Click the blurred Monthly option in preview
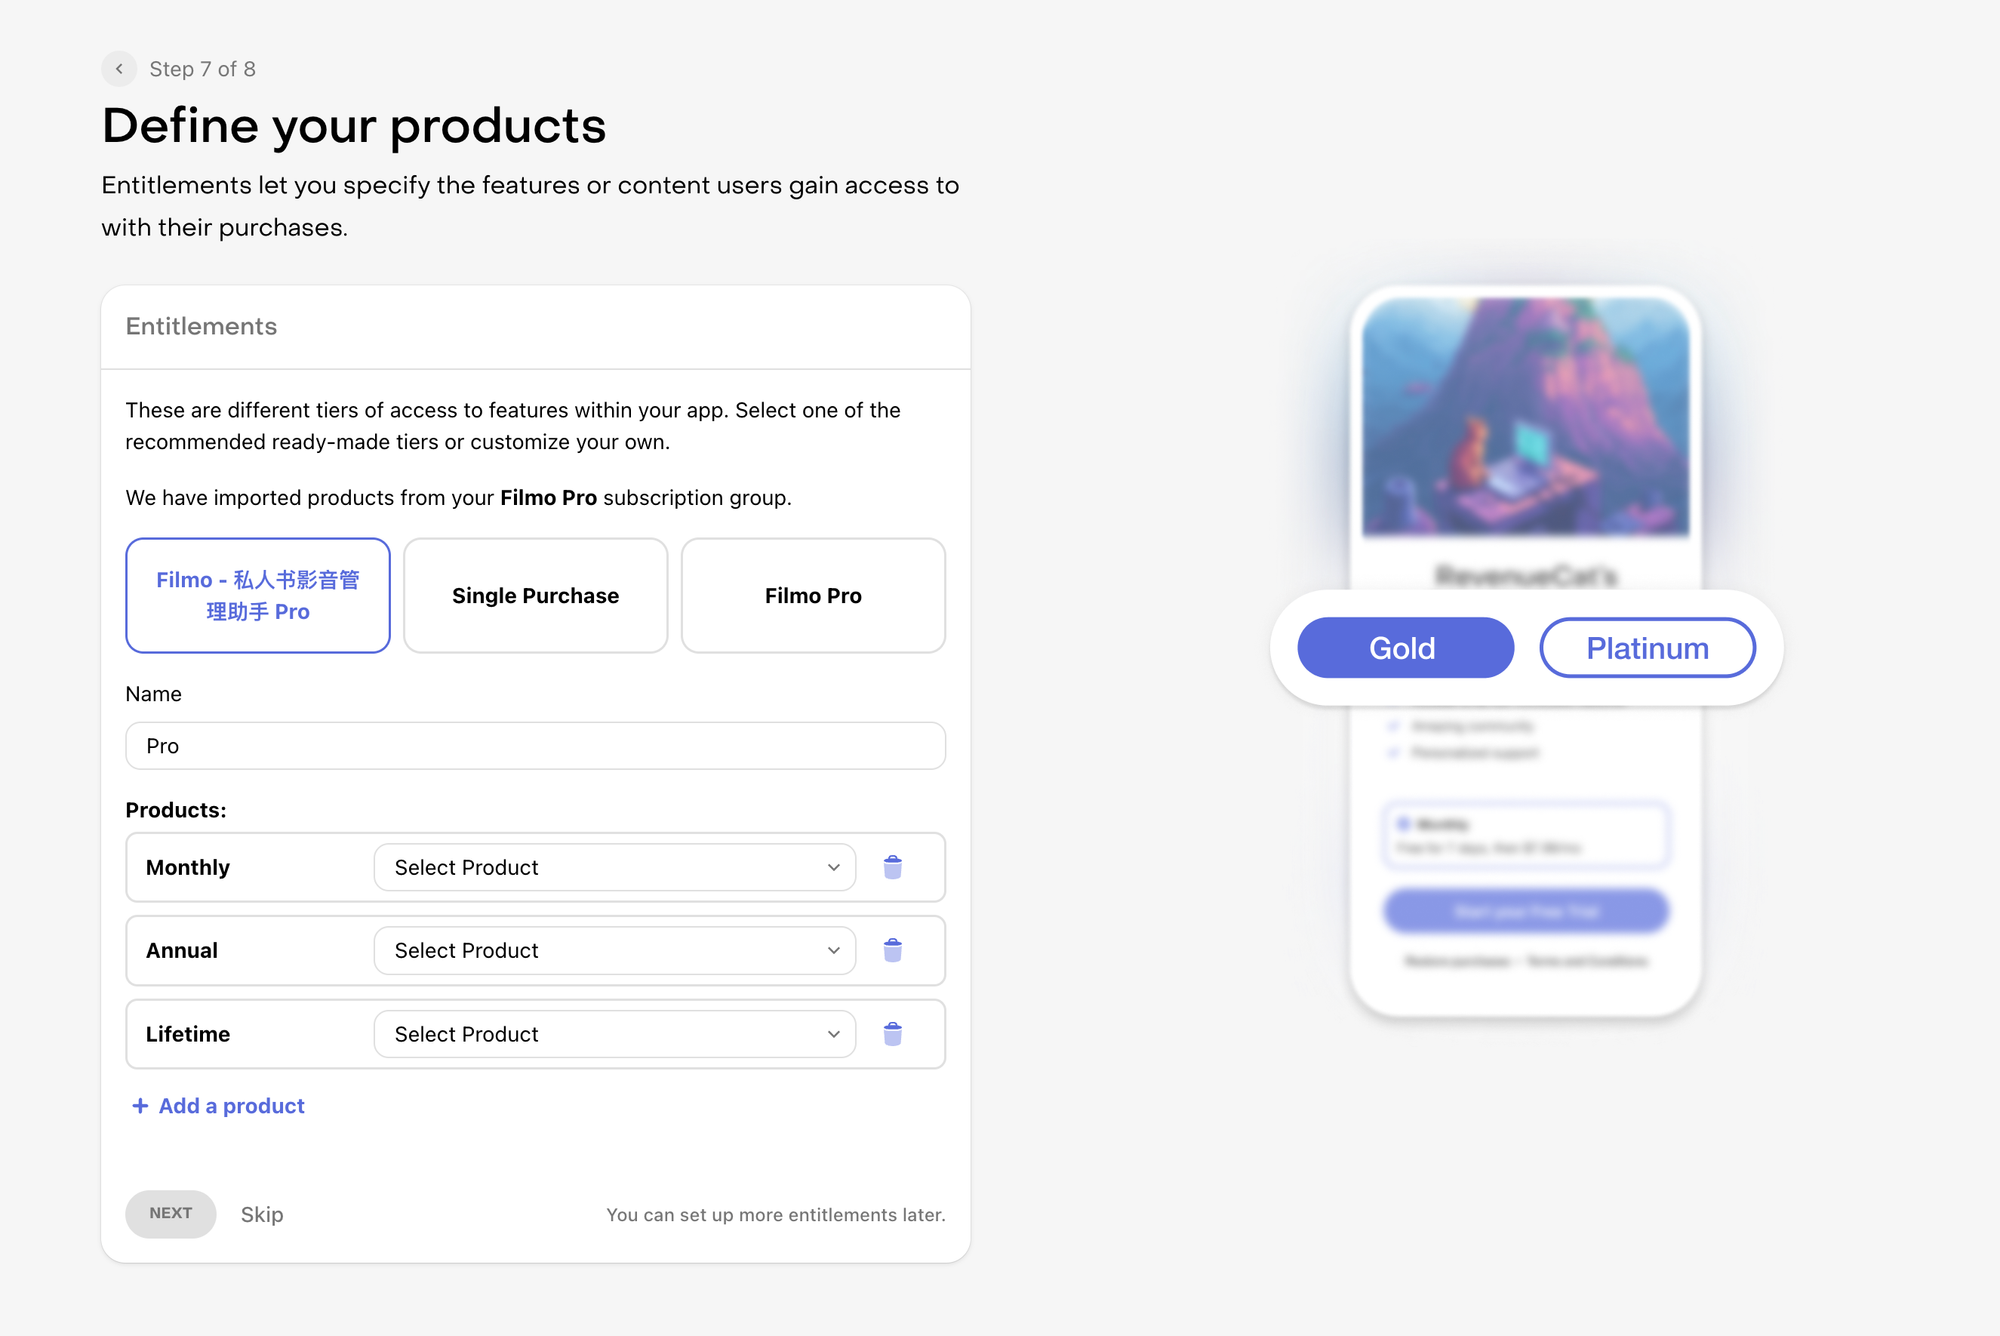The width and height of the screenshot is (2000, 1336). pos(1525,835)
